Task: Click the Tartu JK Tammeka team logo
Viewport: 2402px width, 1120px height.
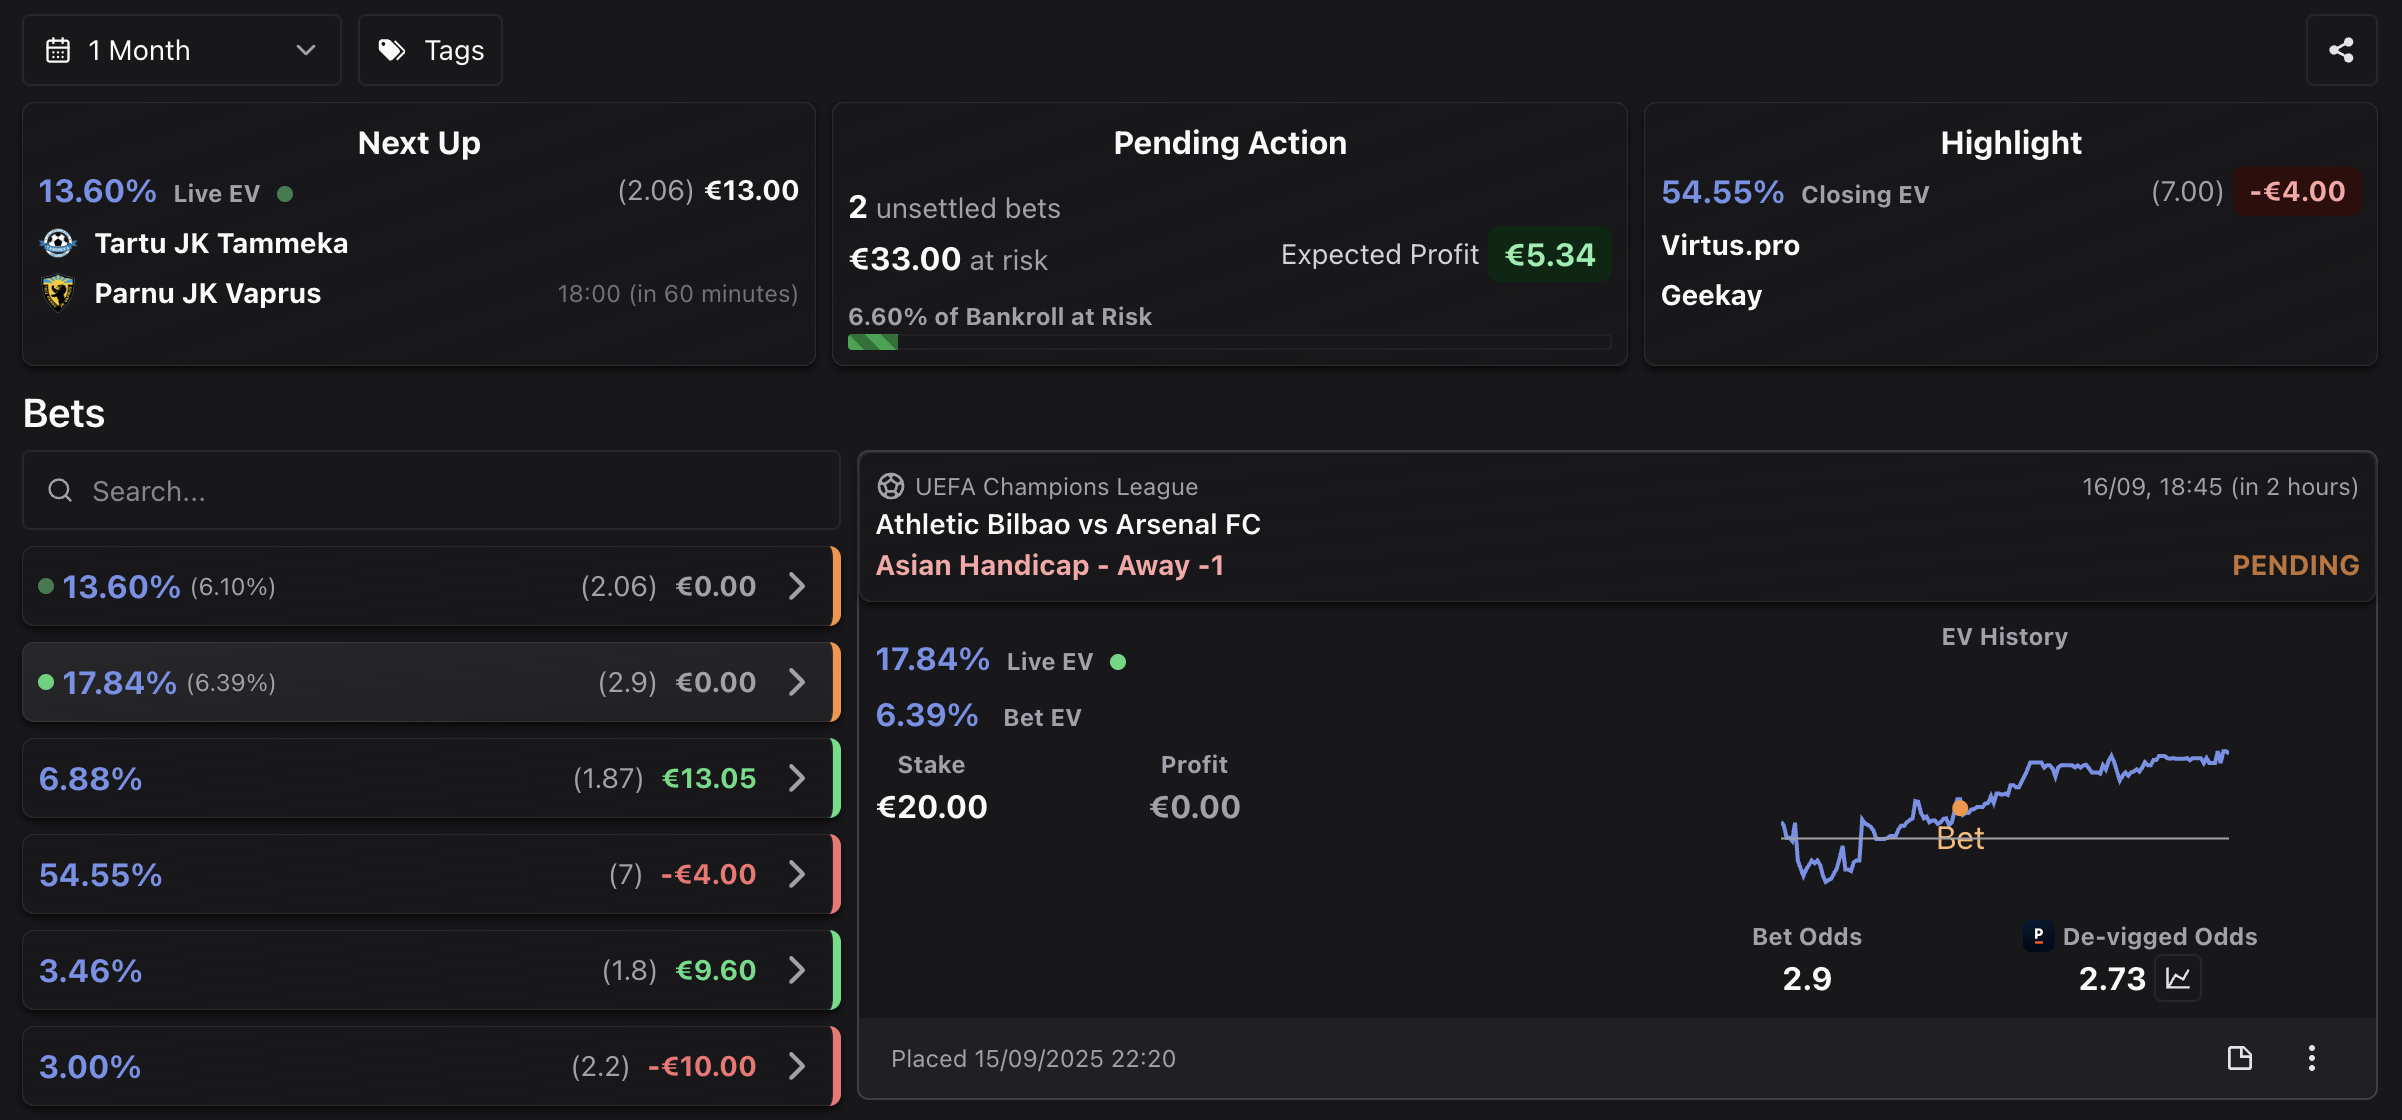Action: (58, 243)
